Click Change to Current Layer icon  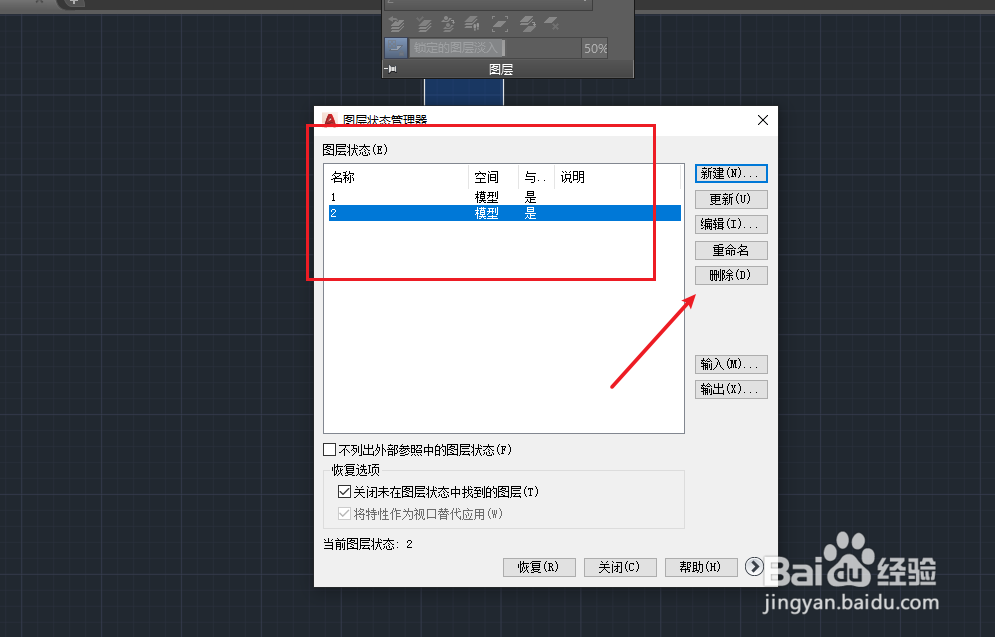(x=423, y=24)
